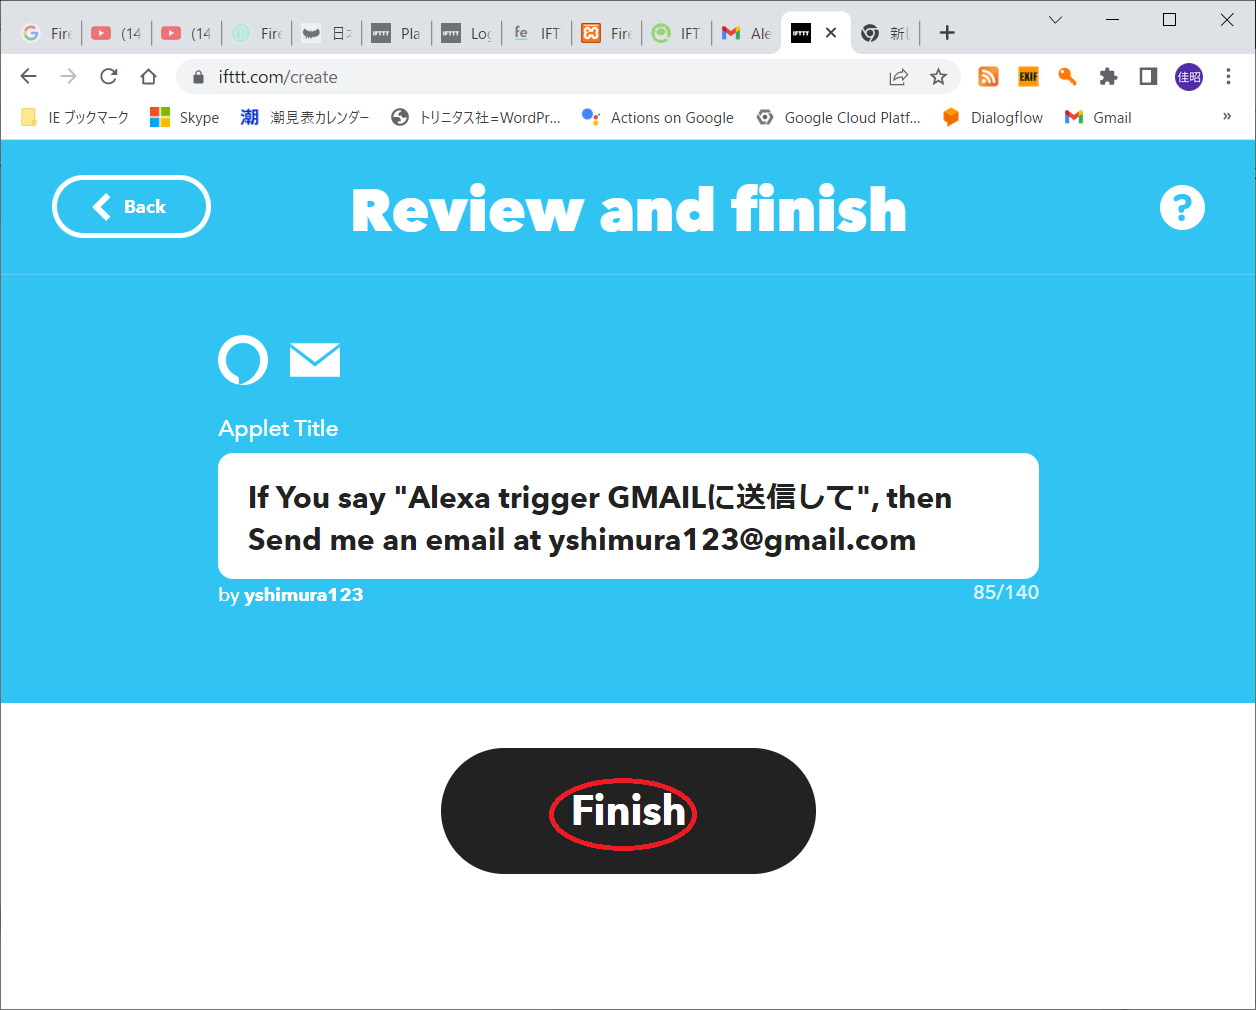Click the share page icon in address bar

pos(899,77)
